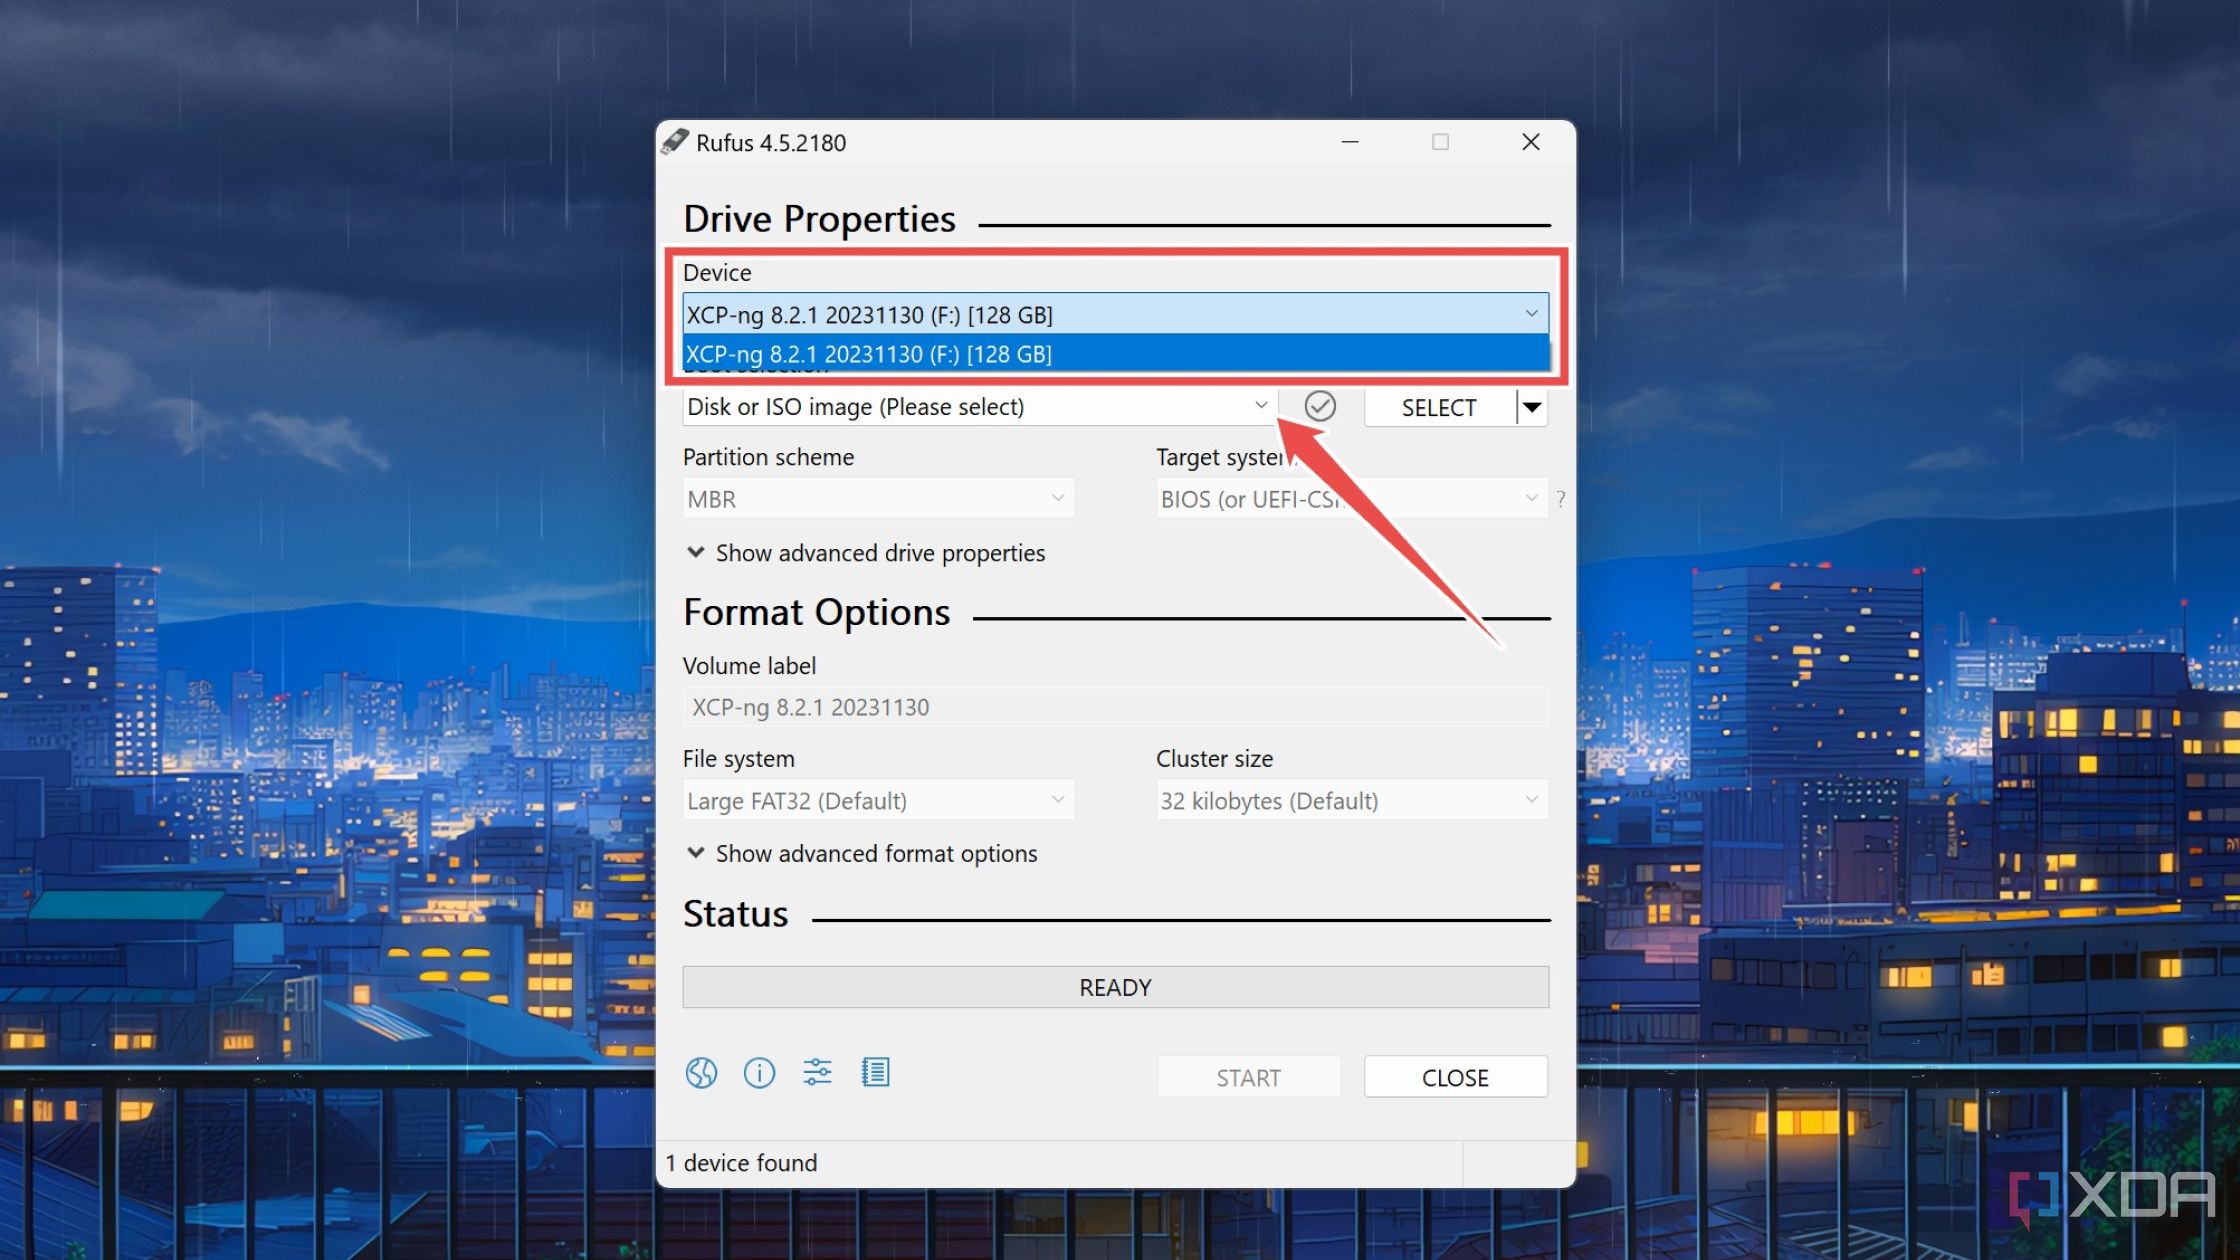Choose highlighted XCP-ng 8.2.1 device list entry
Image resolution: width=2240 pixels, height=1260 pixels.
point(1116,354)
